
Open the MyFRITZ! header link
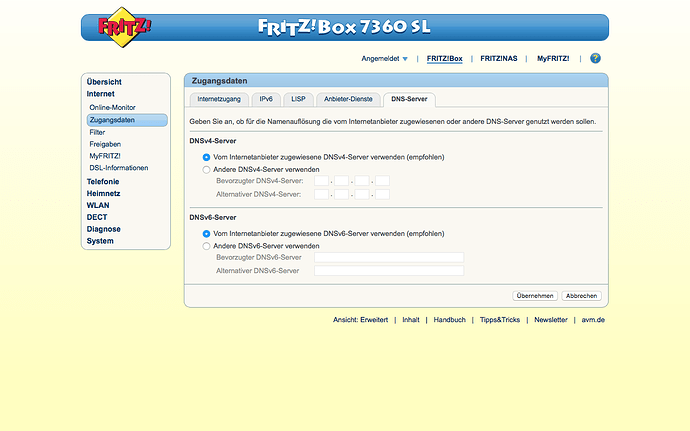point(553,59)
